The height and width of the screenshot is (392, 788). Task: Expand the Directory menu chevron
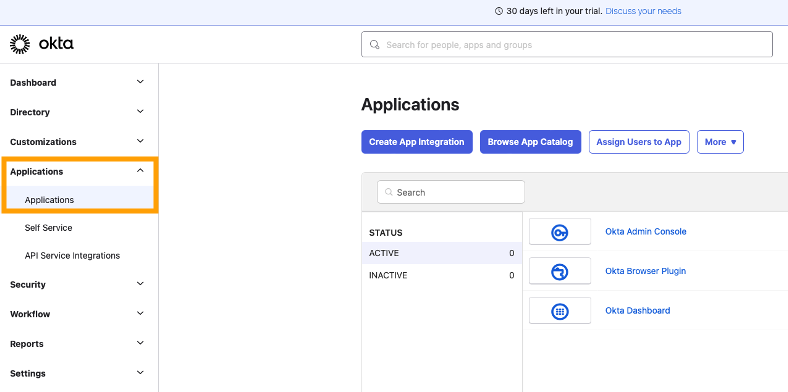tap(140, 112)
